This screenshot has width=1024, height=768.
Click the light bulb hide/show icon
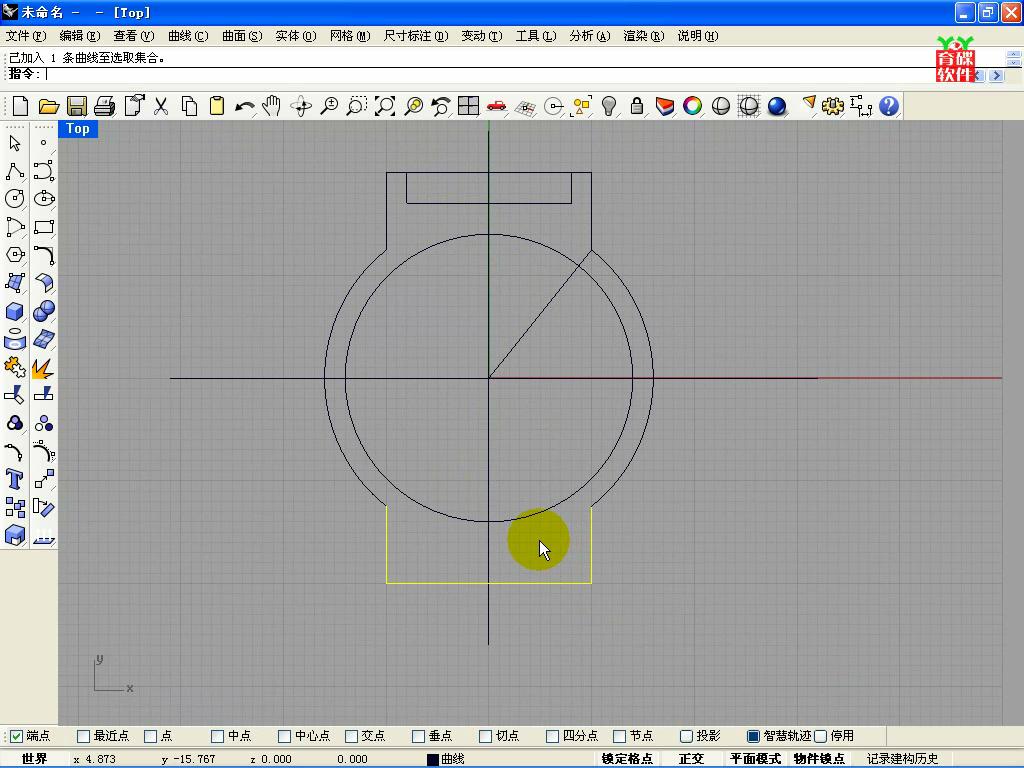point(609,106)
